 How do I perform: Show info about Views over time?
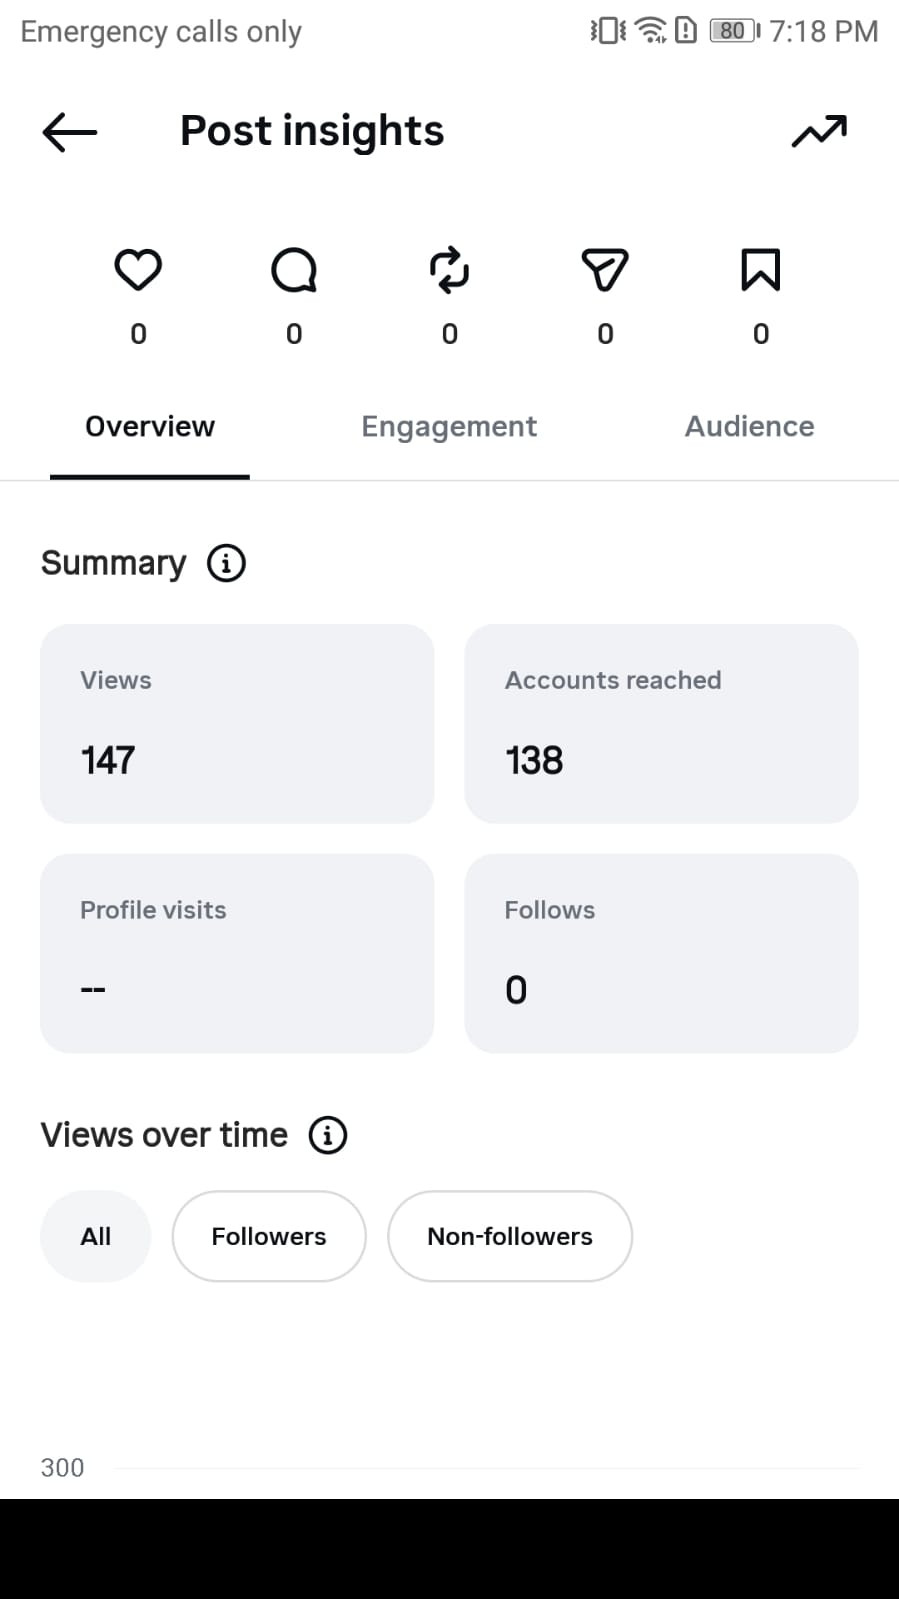(328, 1135)
